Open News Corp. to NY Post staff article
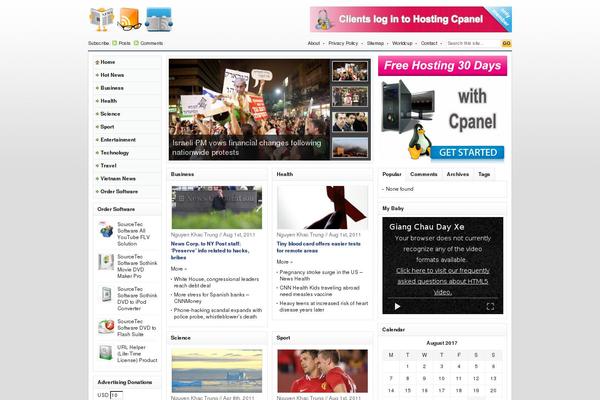Screen dimensions: 600x400 [210, 251]
